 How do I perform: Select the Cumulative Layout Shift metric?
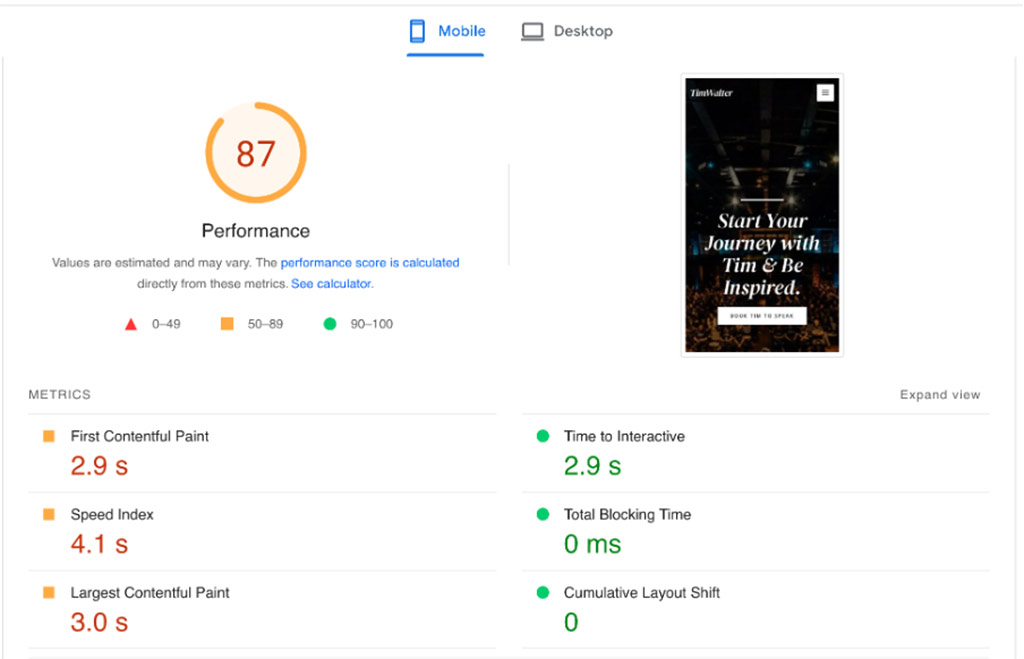click(641, 593)
